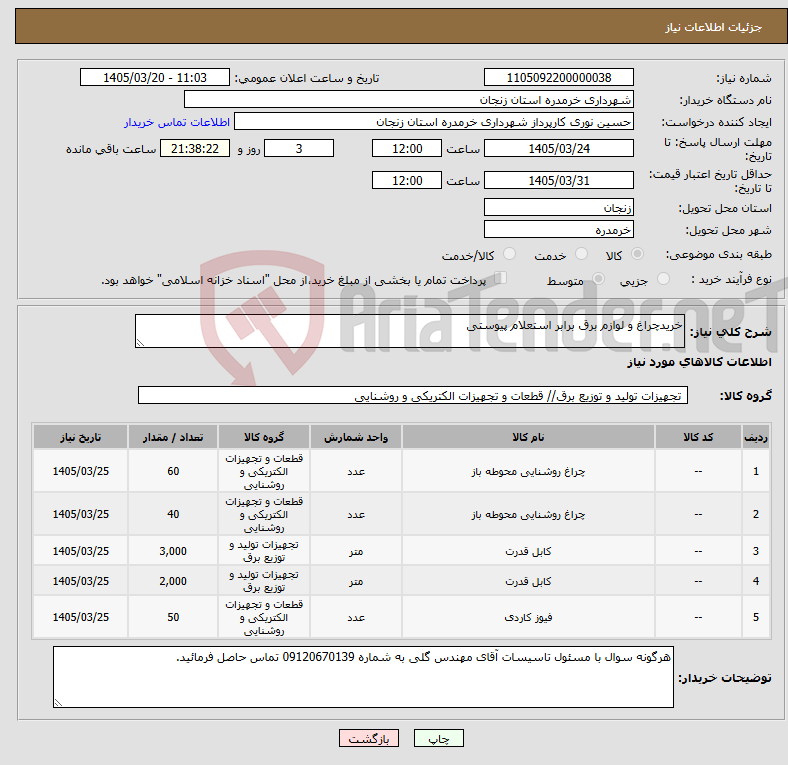Select the کالا radio button
This screenshot has width=788, height=765.
coord(637,254)
